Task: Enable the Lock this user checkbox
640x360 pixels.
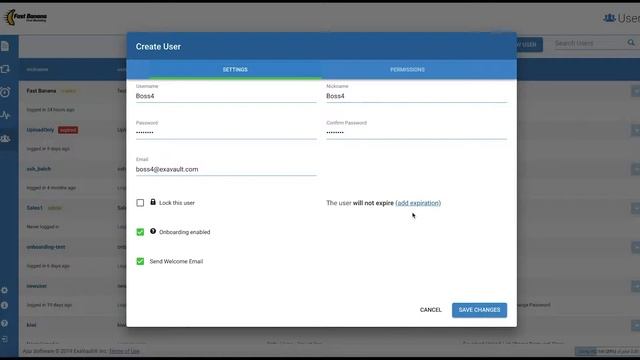Action: [x=140, y=203]
